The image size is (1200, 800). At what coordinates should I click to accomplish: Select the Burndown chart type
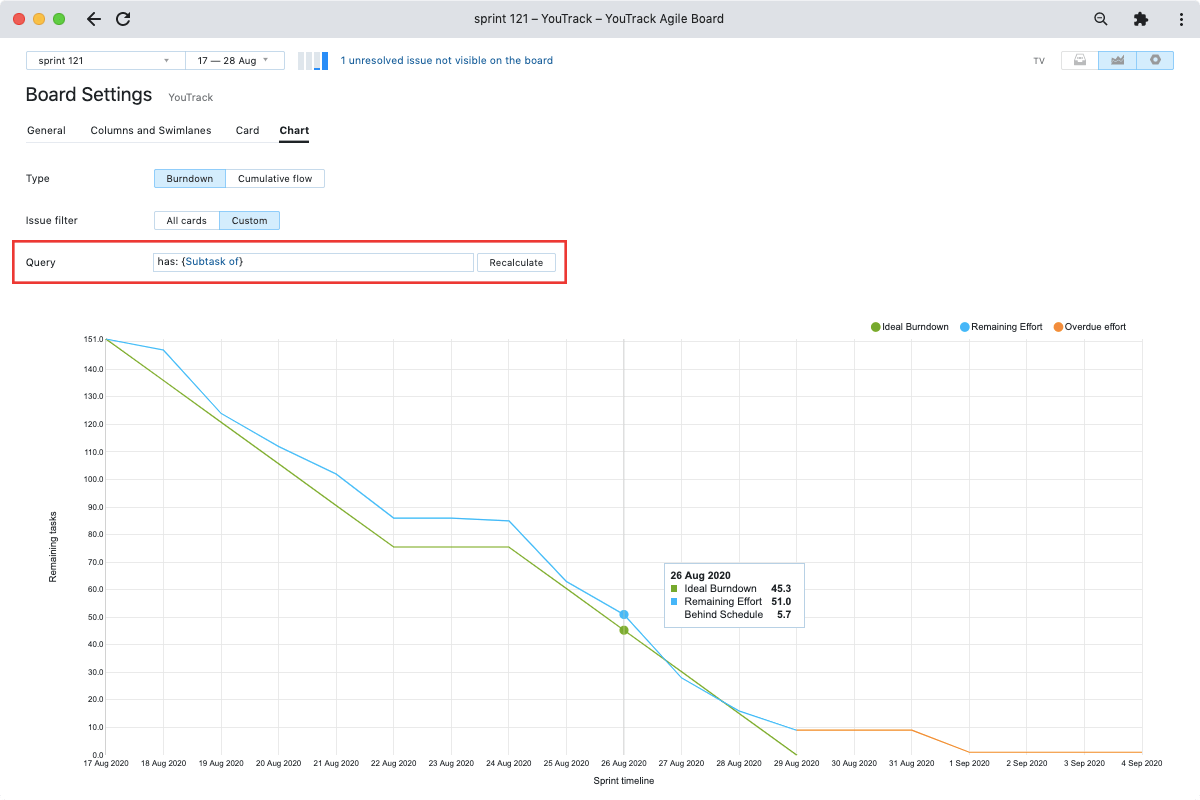pos(189,179)
